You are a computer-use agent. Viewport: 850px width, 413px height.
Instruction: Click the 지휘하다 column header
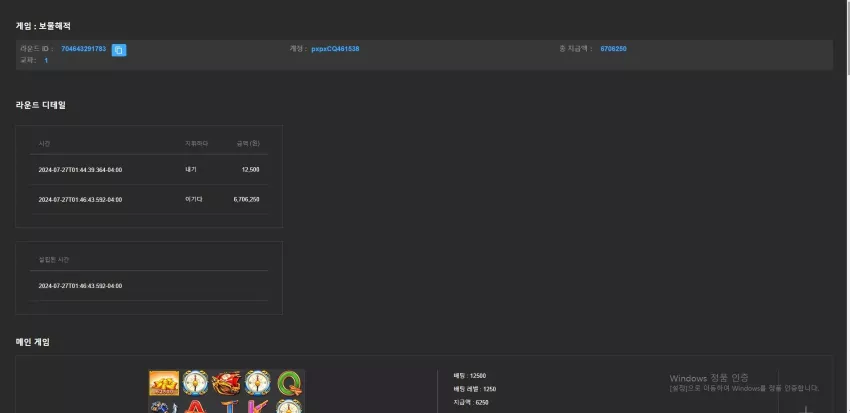196,144
